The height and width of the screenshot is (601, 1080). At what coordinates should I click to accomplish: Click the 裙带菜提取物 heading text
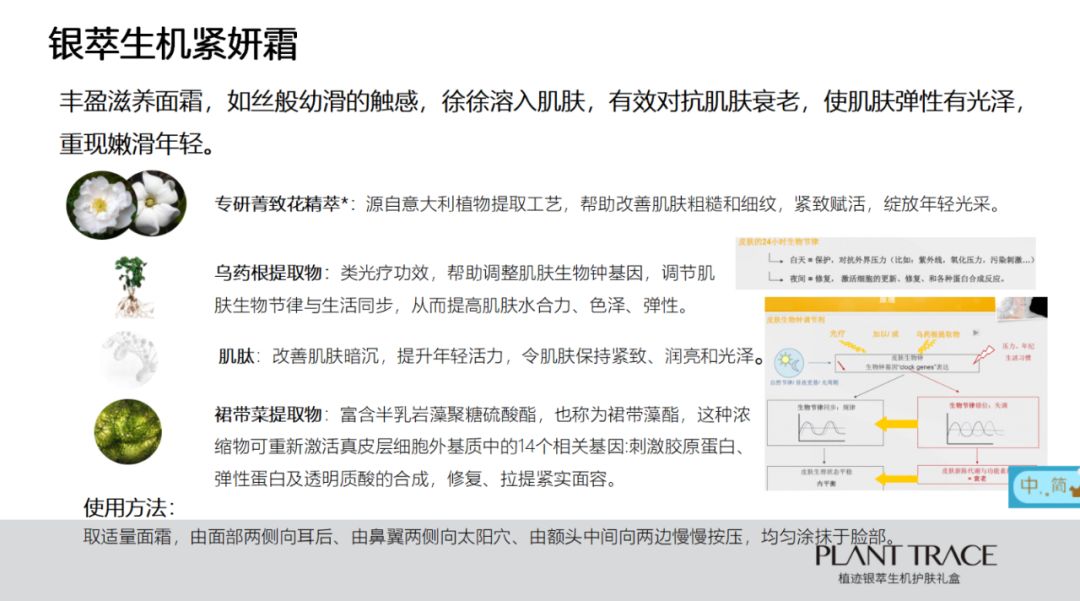click(x=268, y=414)
